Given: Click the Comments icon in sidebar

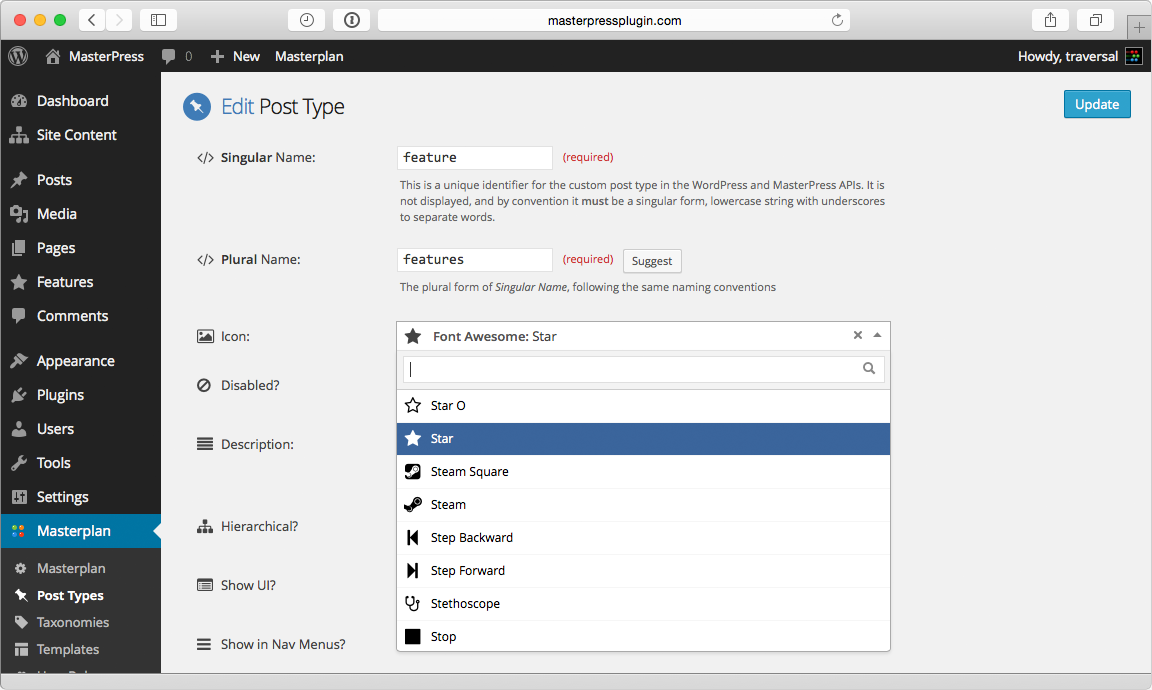Looking at the screenshot, I should [x=19, y=316].
